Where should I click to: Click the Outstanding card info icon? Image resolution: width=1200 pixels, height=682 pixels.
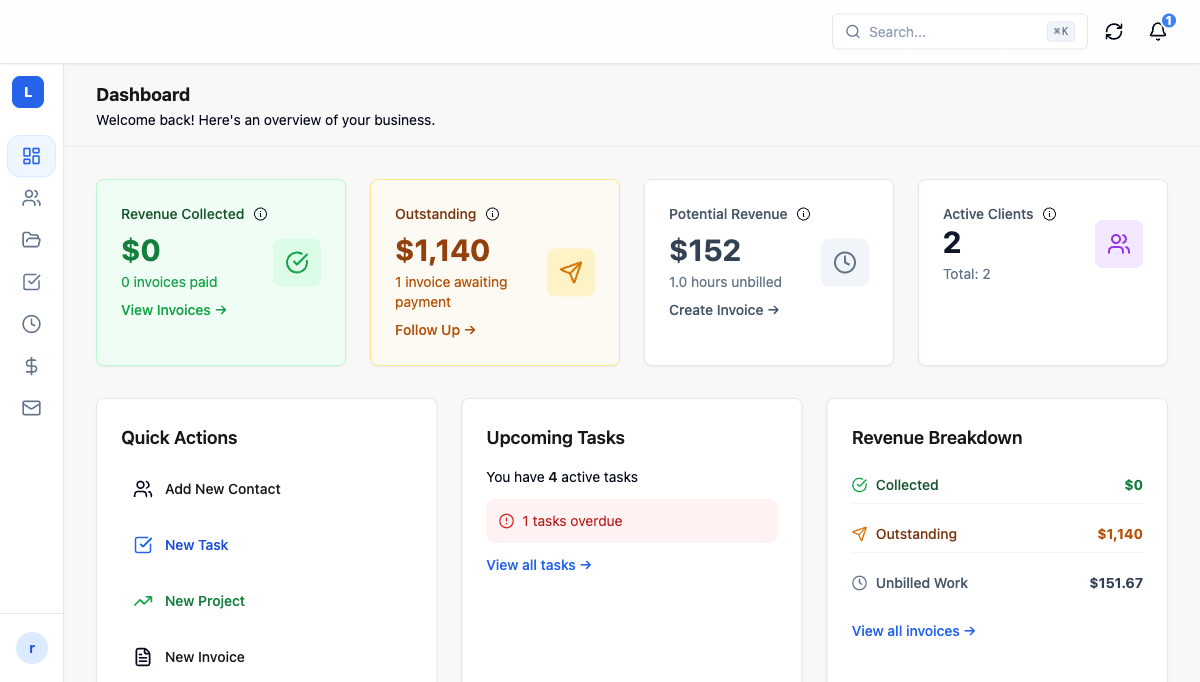[492, 214]
